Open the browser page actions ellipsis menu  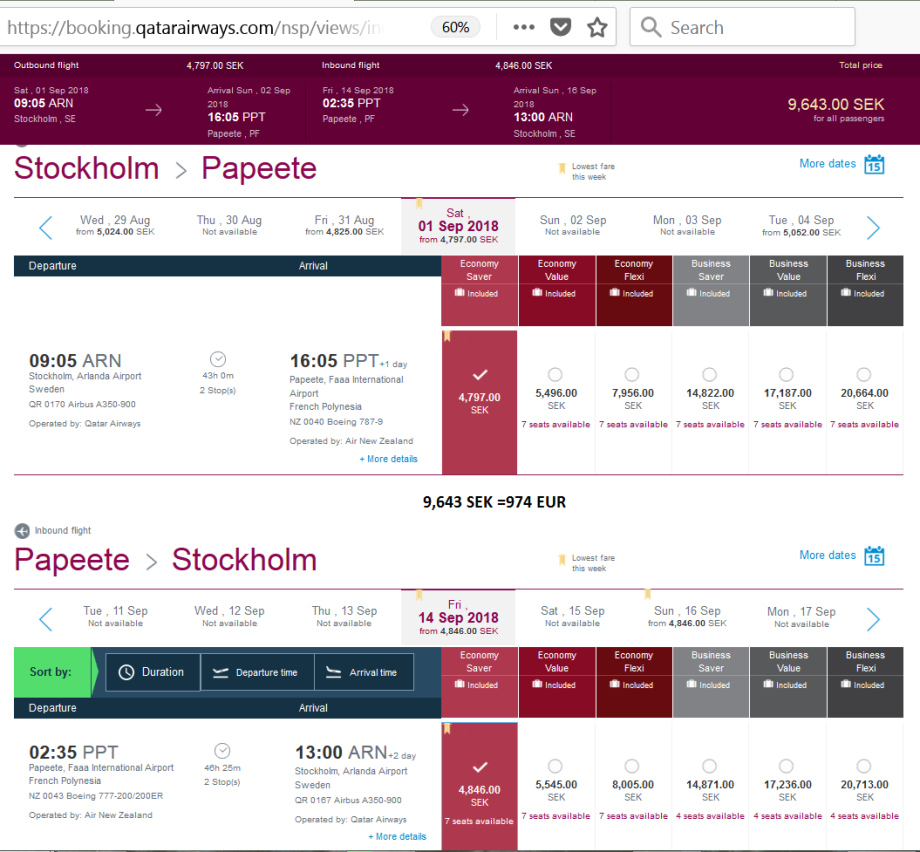click(x=523, y=27)
